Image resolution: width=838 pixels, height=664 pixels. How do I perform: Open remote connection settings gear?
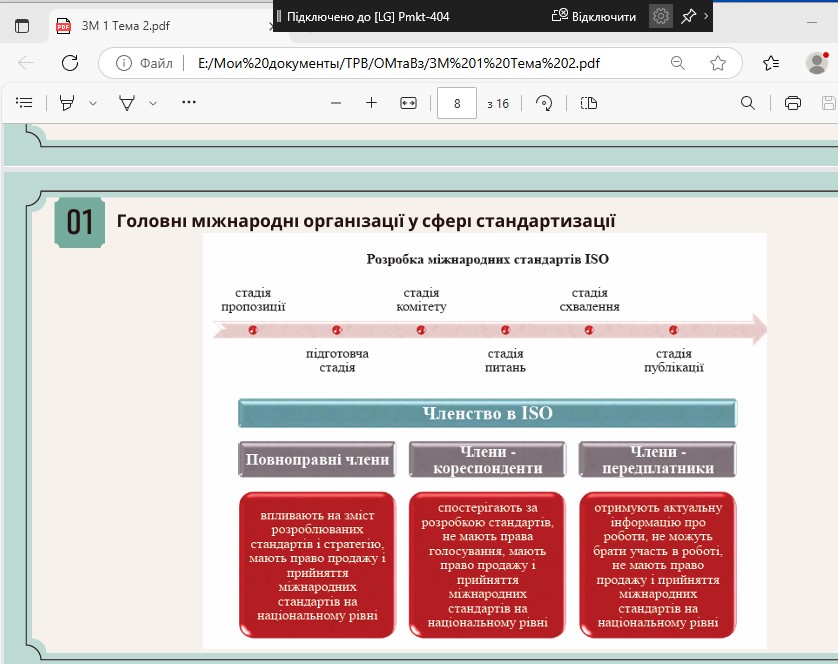coord(661,16)
